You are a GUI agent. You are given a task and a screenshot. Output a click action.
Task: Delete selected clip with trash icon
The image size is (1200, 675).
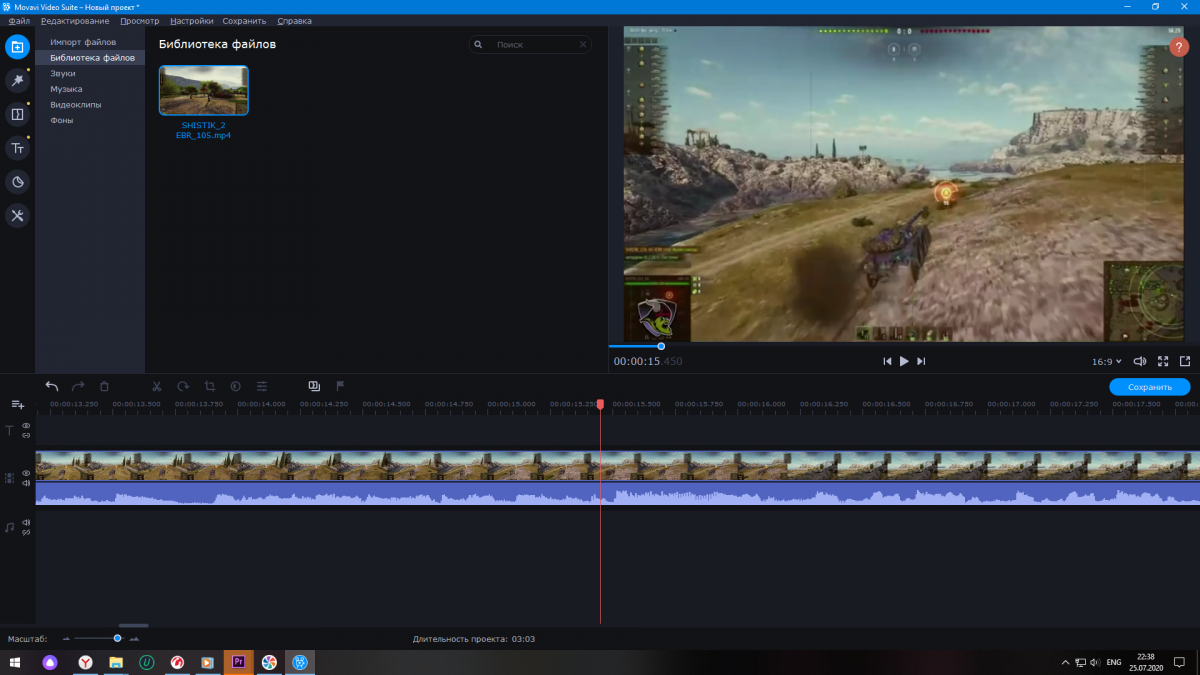tap(104, 386)
